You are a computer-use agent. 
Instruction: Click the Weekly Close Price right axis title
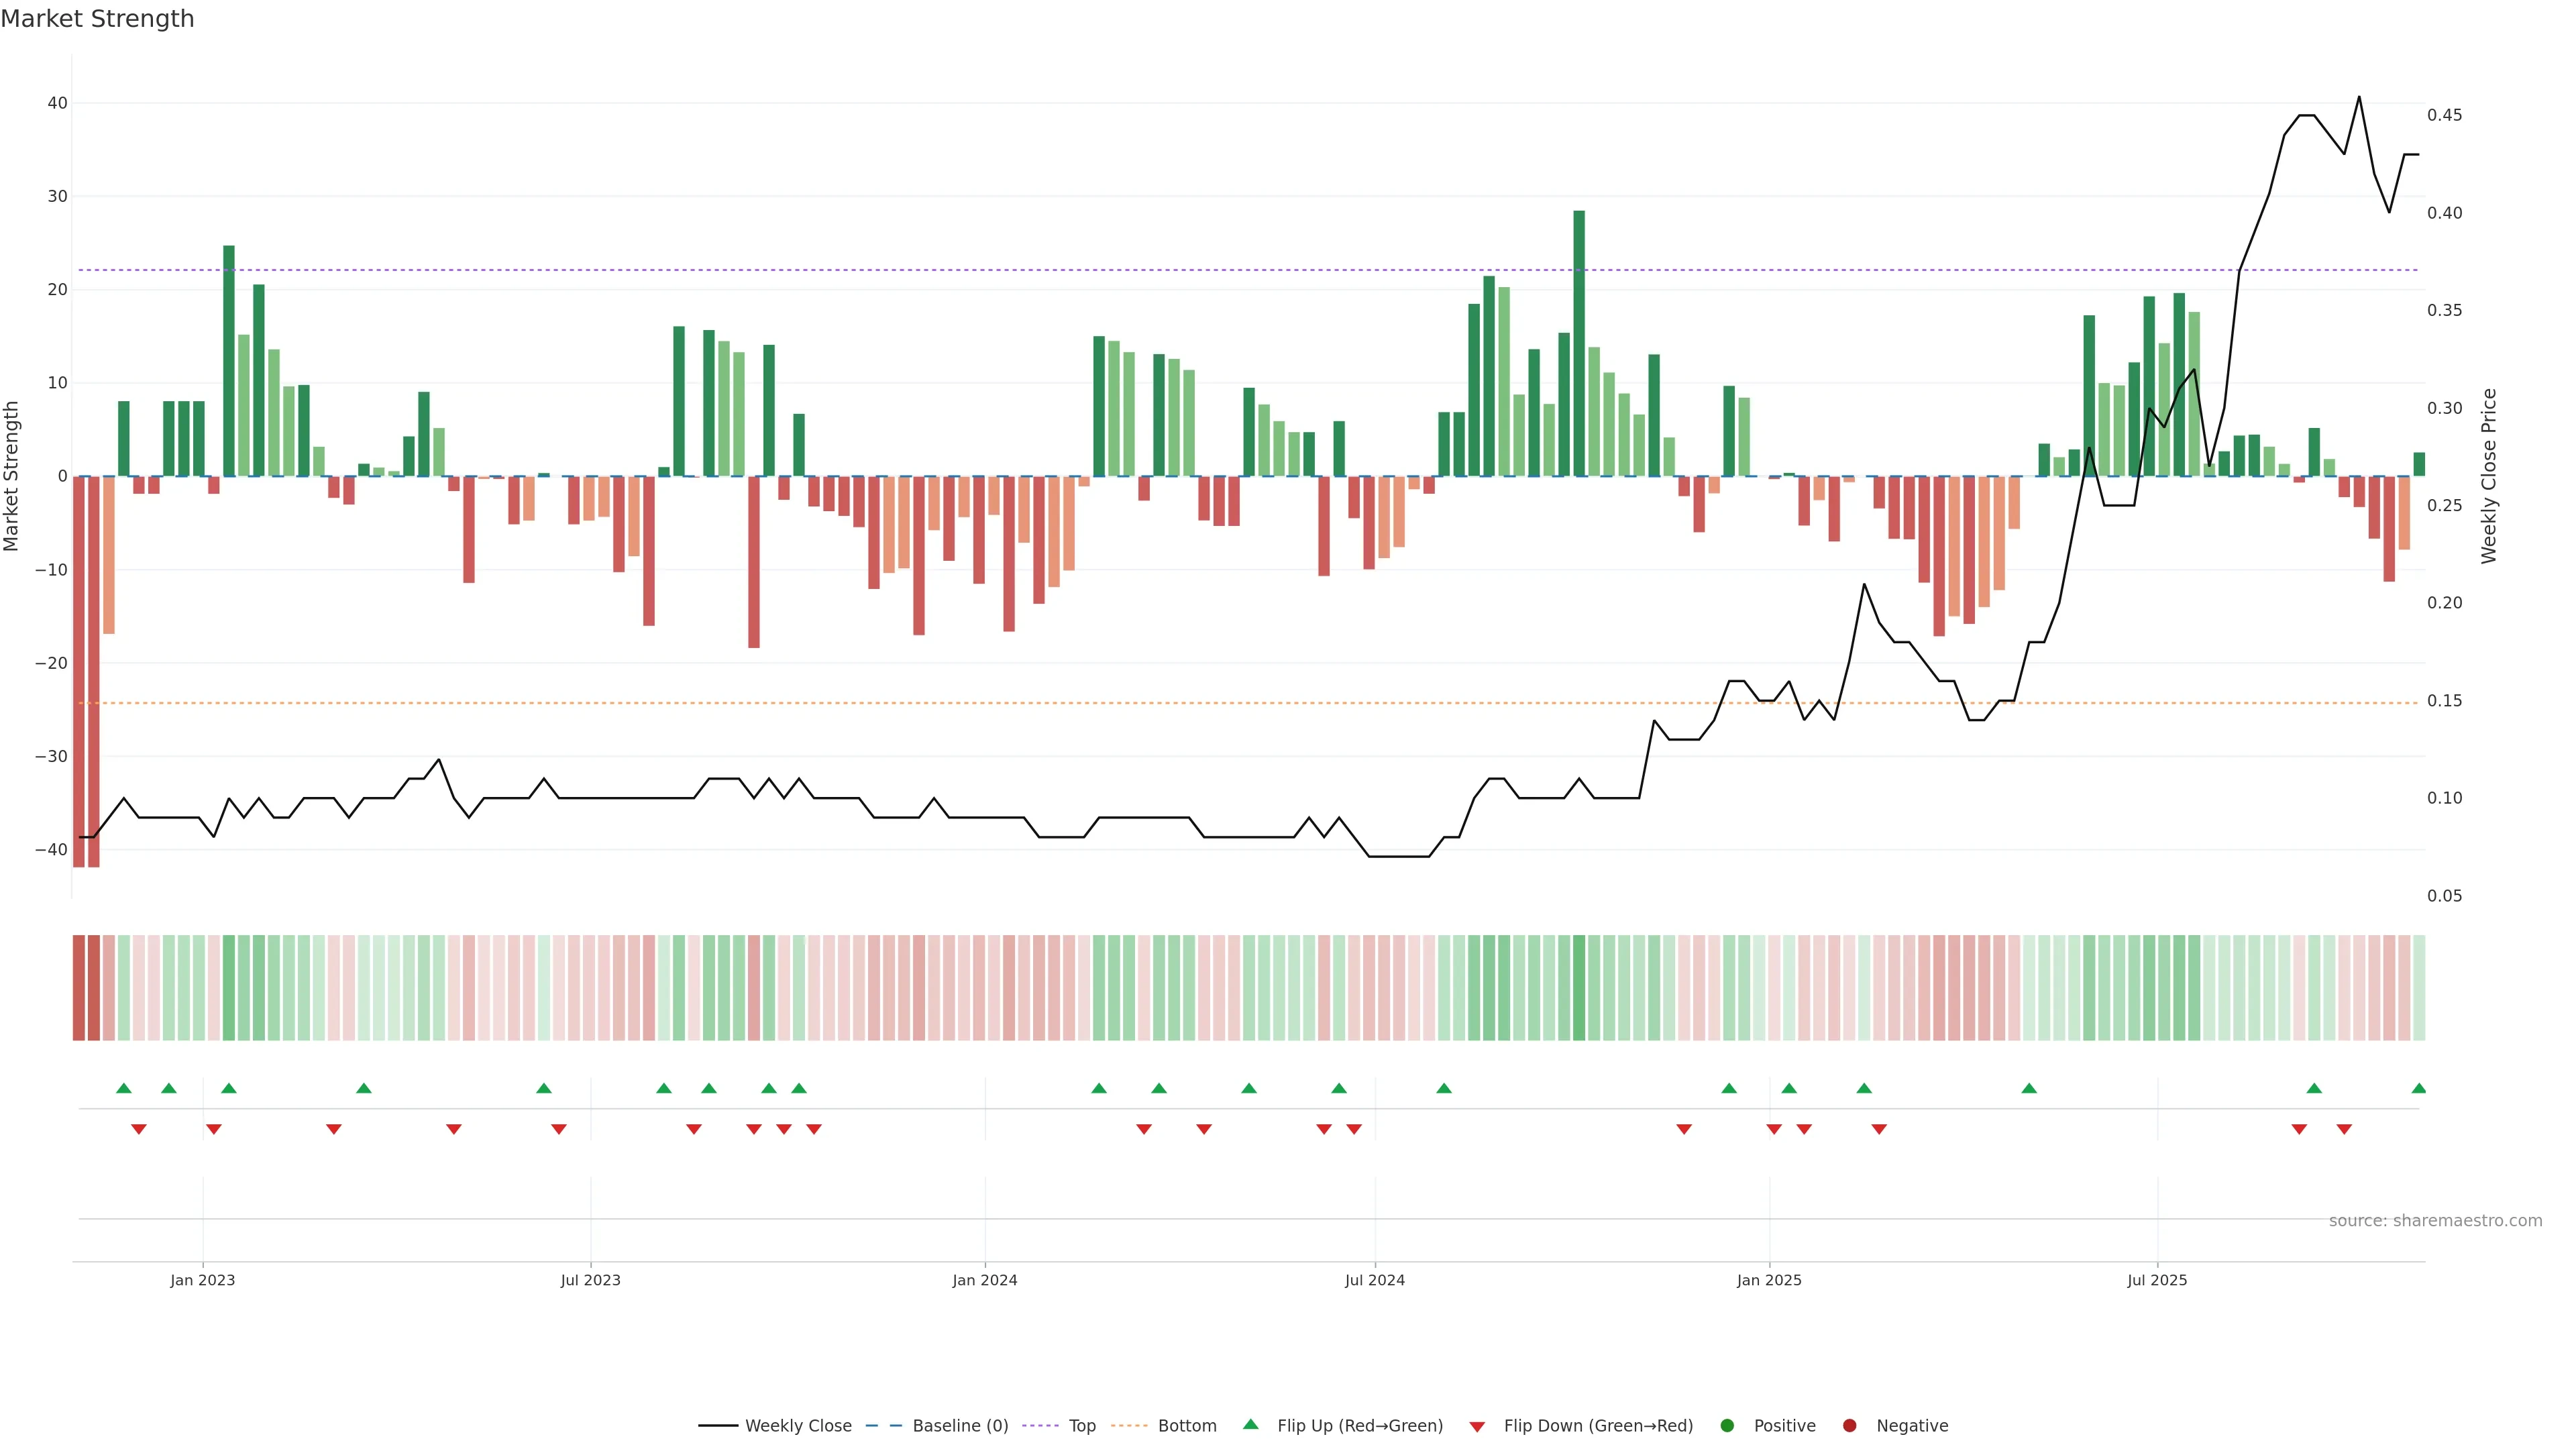(x=2490, y=476)
